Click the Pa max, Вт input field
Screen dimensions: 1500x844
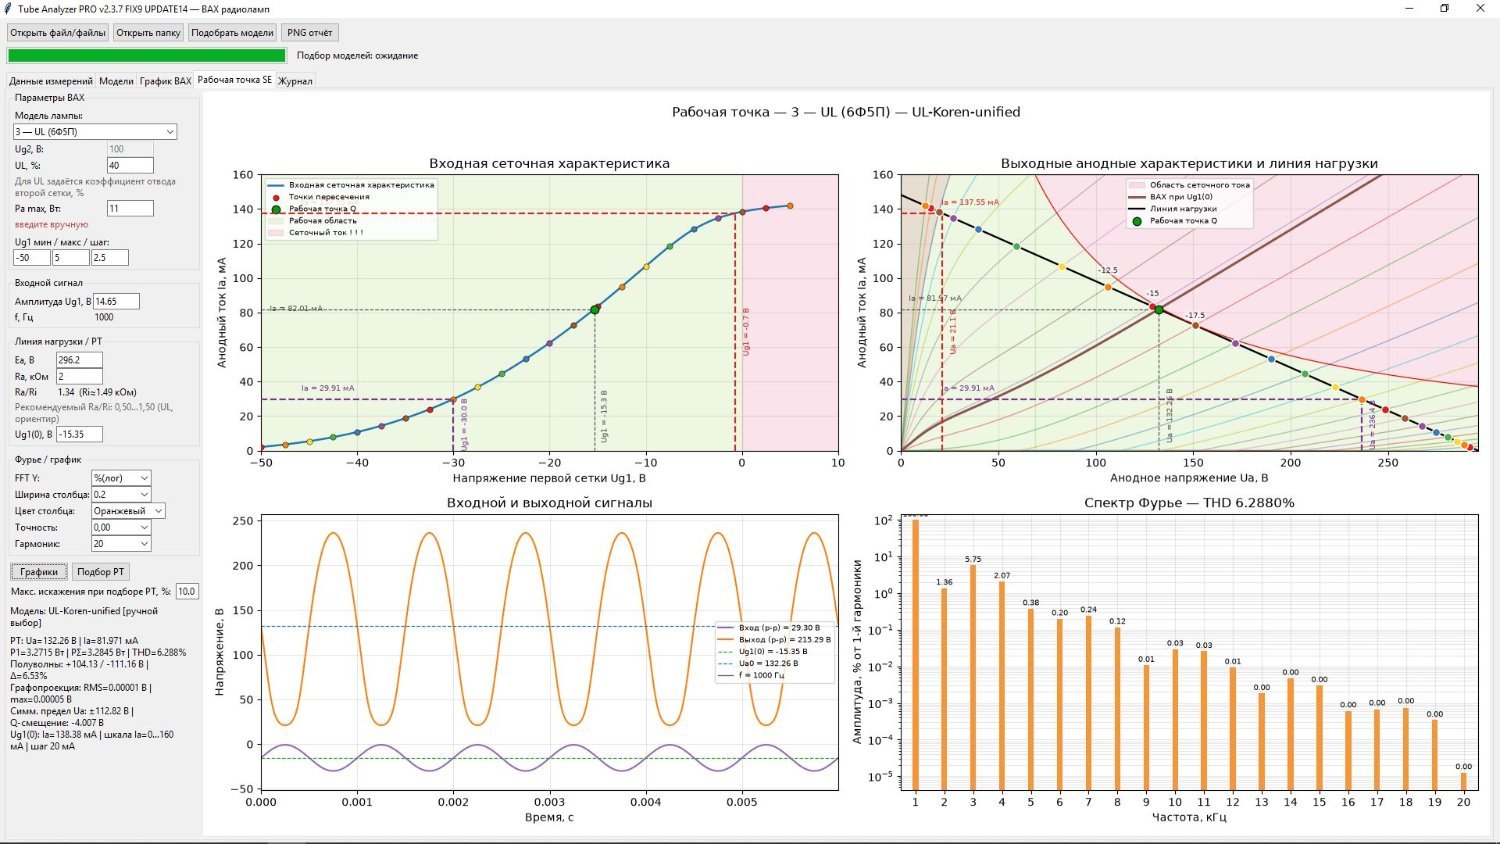coord(130,208)
